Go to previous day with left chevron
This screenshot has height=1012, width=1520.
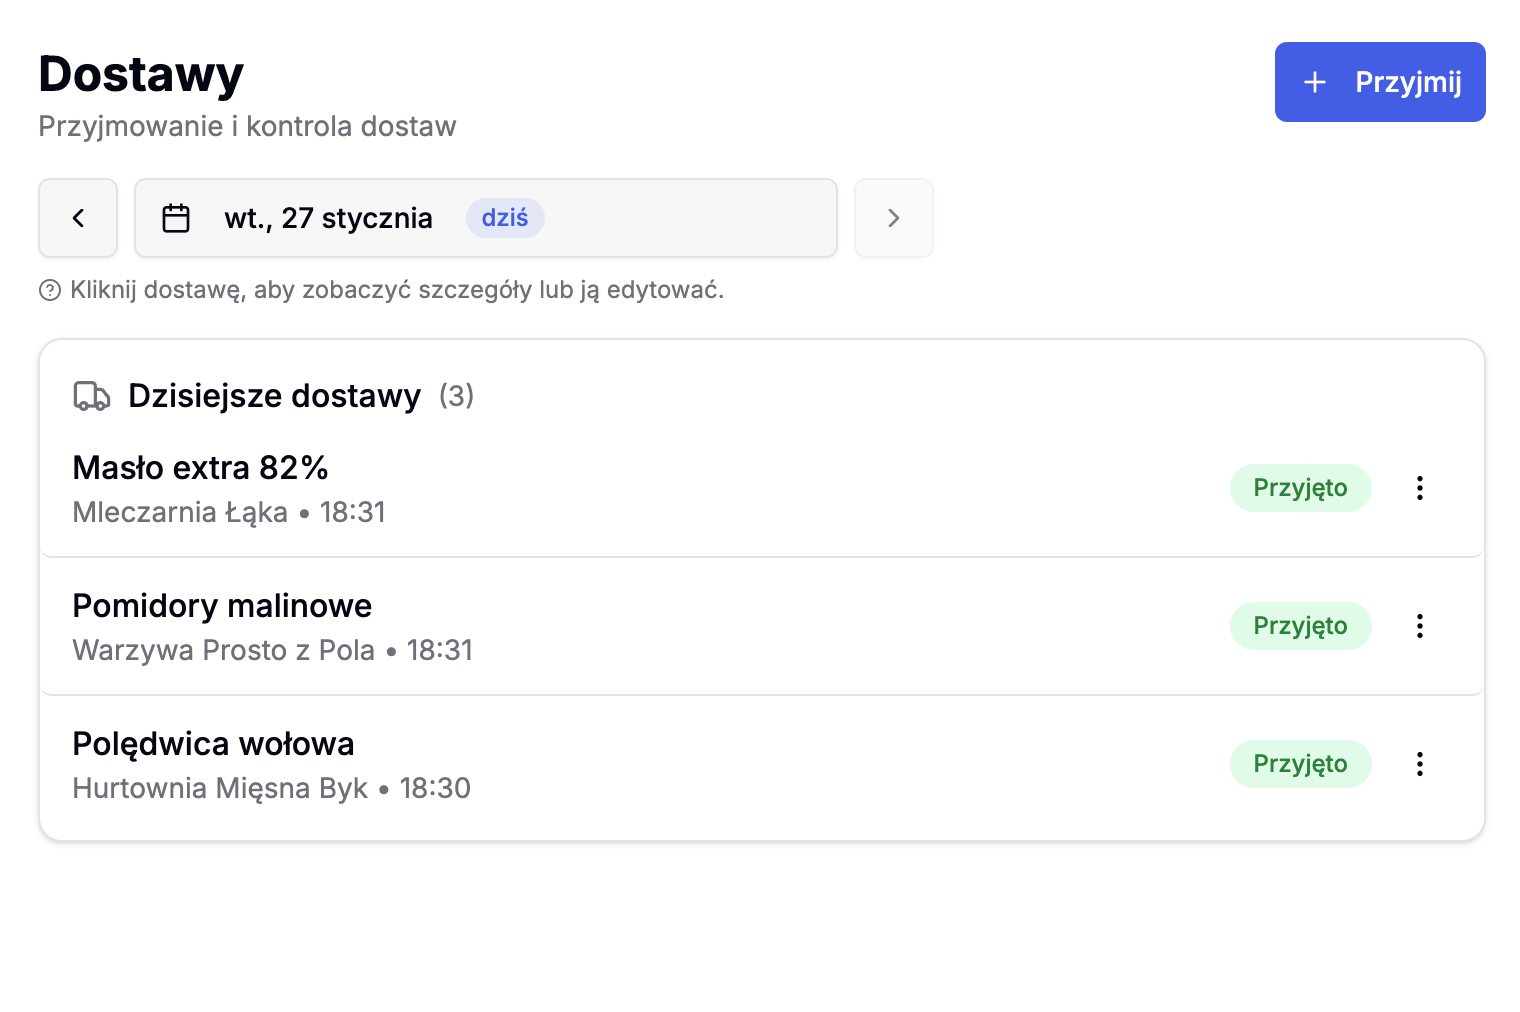coord(78,218)
